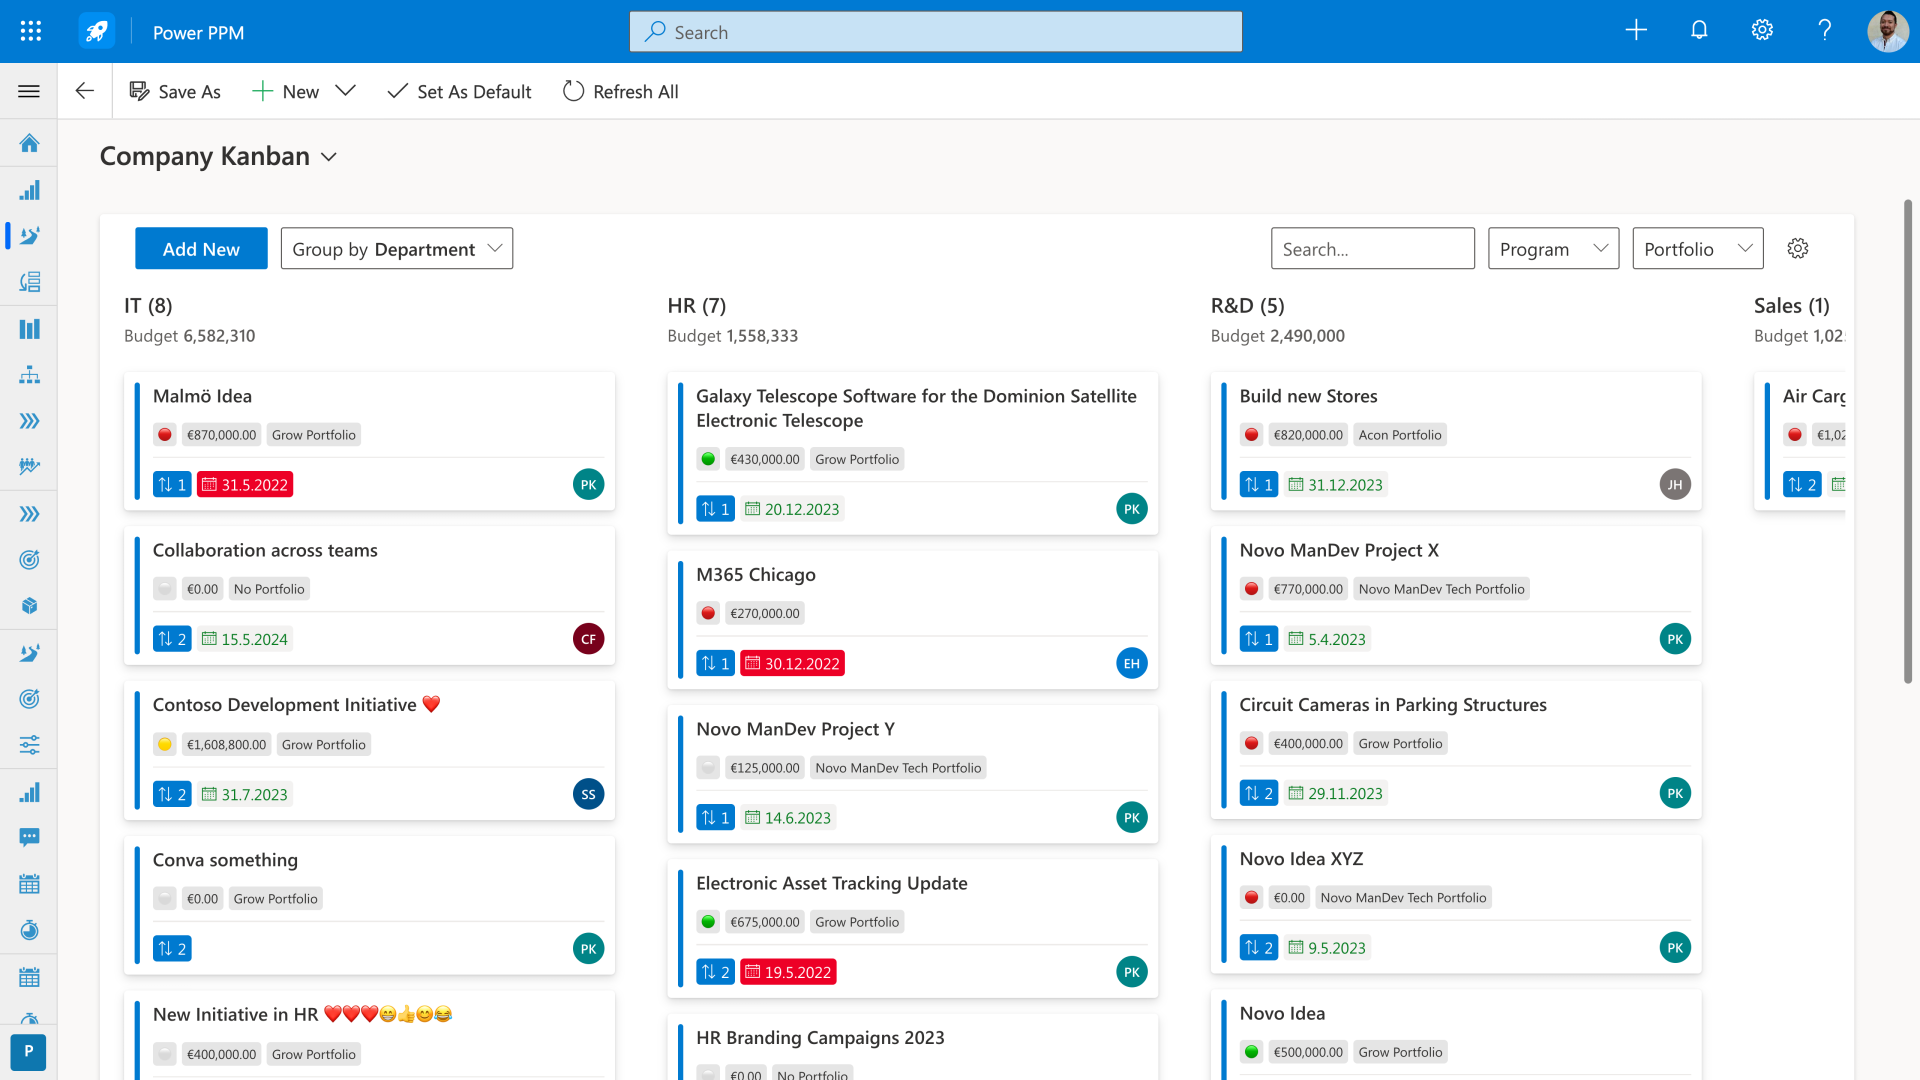Screen dimensions: 1920x1080
Task: Open the 3D box sidebar icon
Action: click(x=29, y=606)
